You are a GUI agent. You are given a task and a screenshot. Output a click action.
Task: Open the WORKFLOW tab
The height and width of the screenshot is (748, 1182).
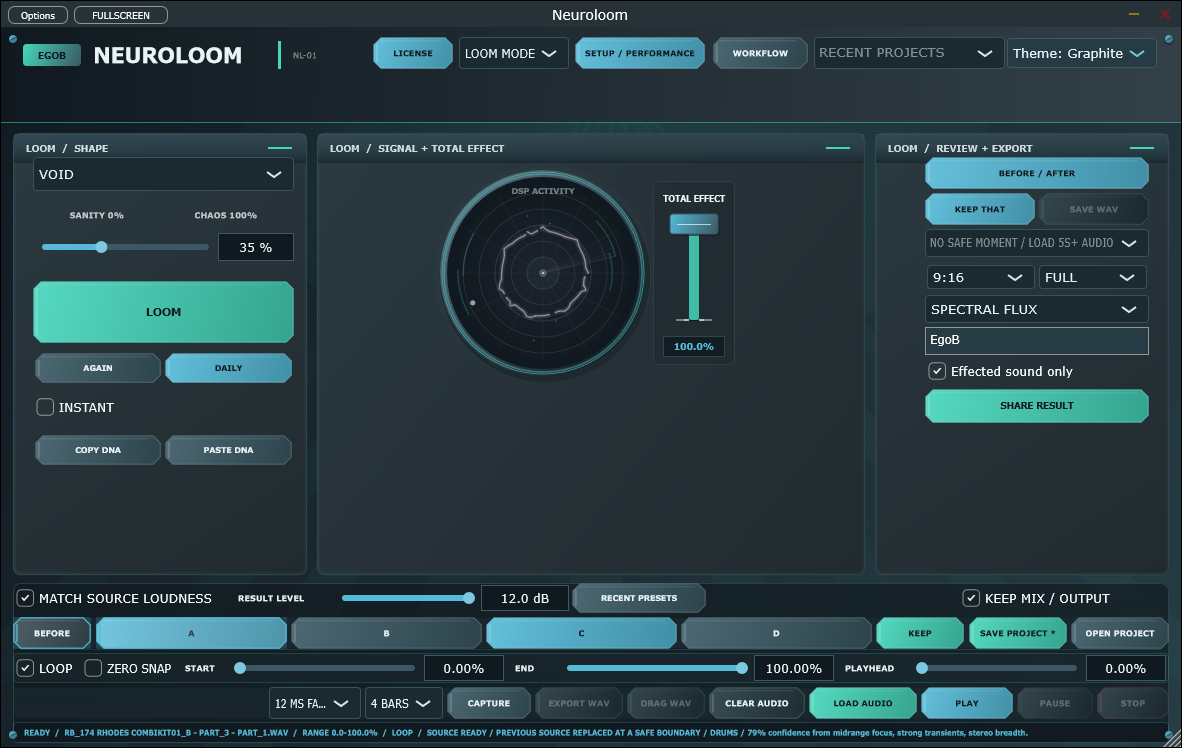(x=760, y=54)
